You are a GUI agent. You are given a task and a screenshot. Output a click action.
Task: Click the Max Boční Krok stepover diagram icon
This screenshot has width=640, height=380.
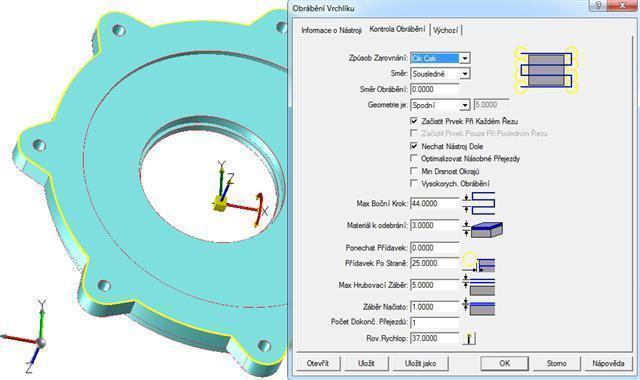click(479, 203)
